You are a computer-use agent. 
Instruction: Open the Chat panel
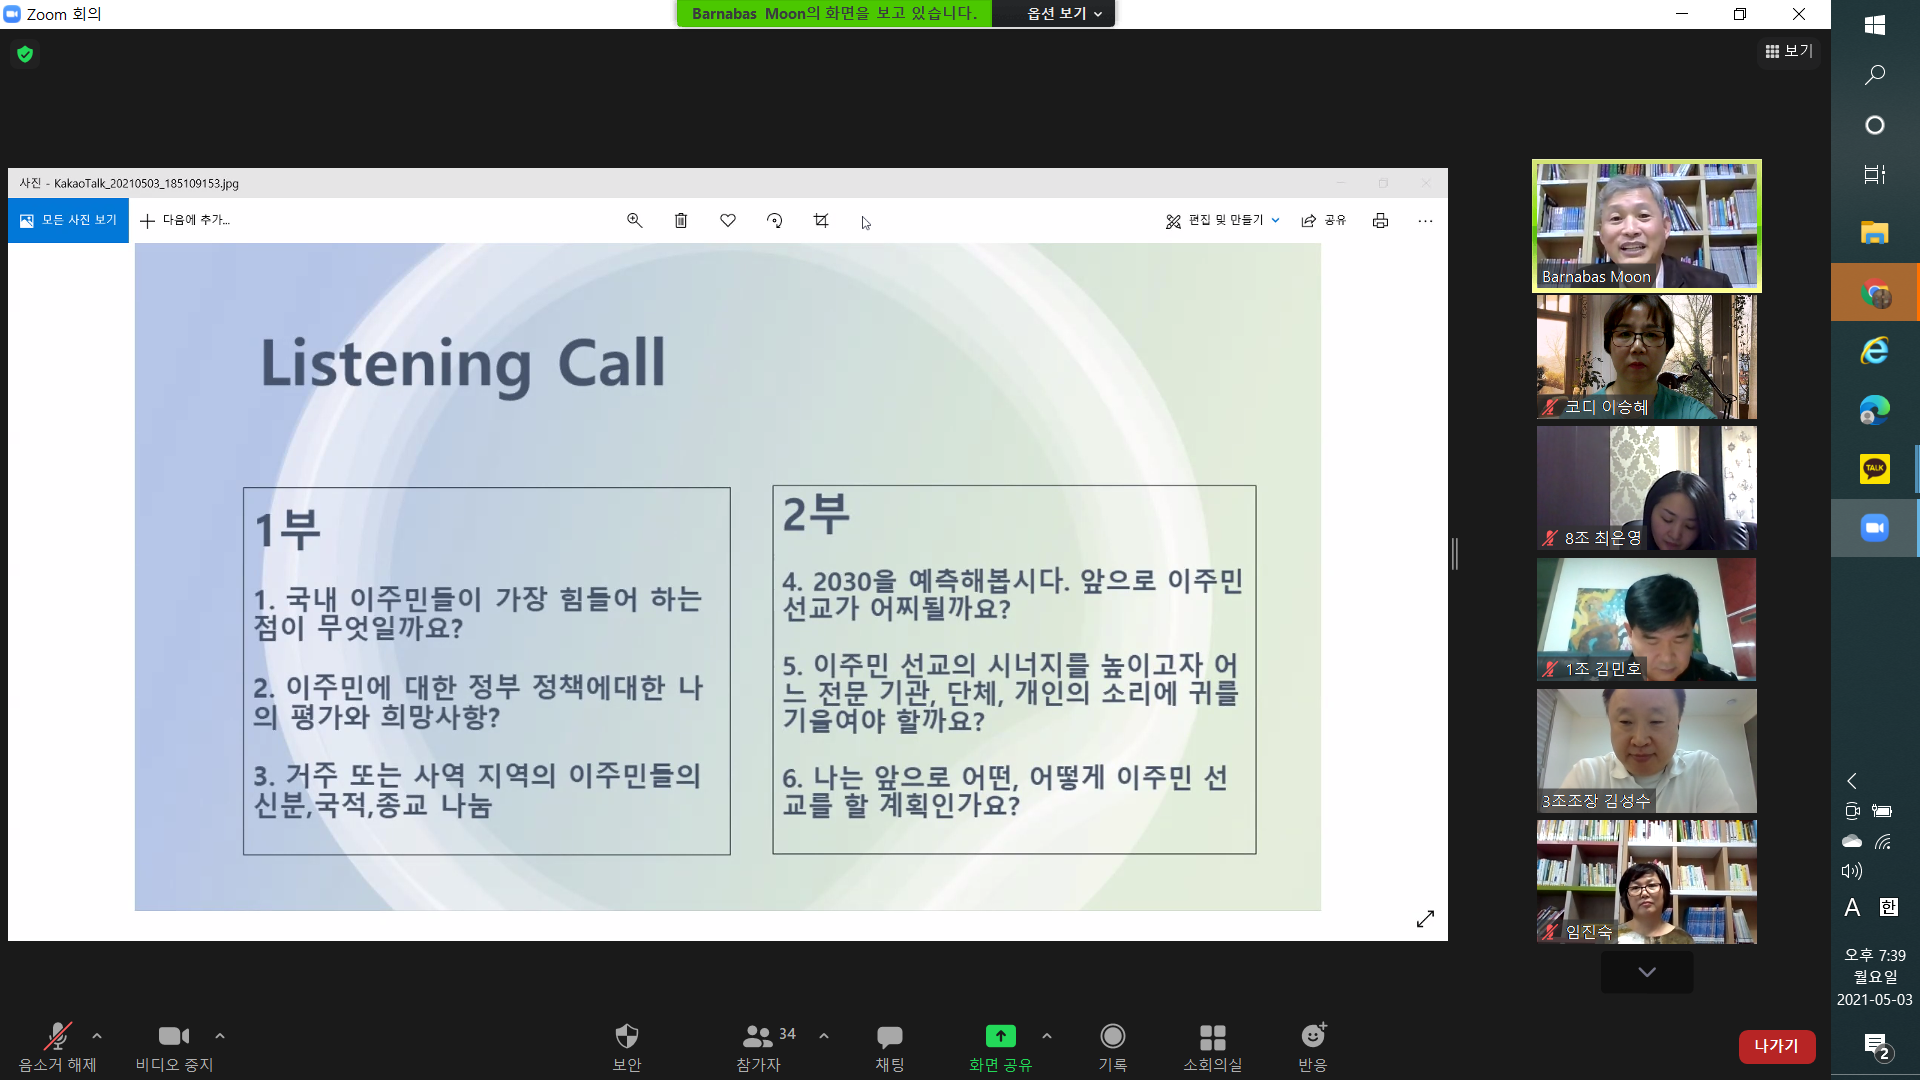tap(889, 1037)
